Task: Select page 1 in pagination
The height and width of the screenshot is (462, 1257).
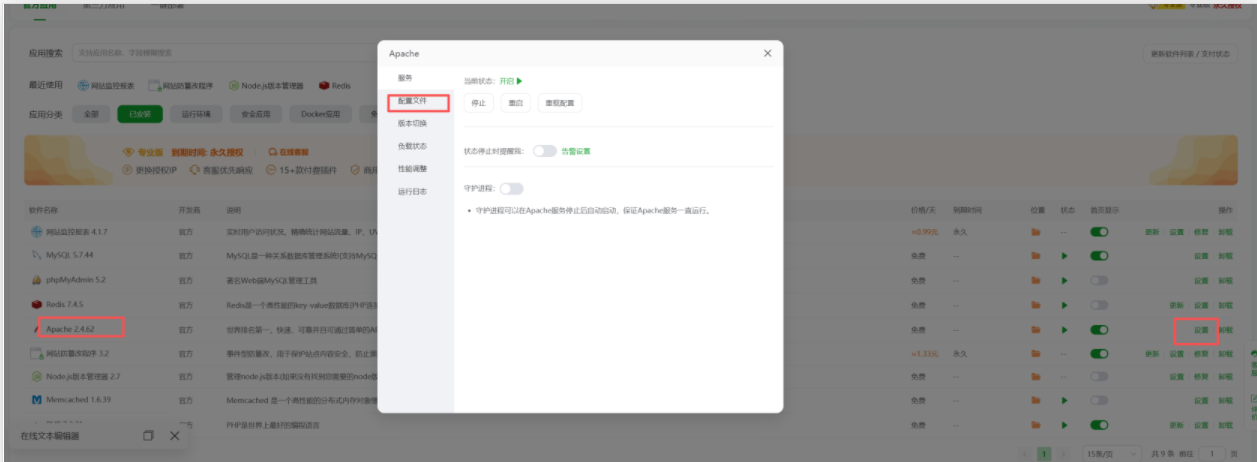Action: tap(1044, 454)
